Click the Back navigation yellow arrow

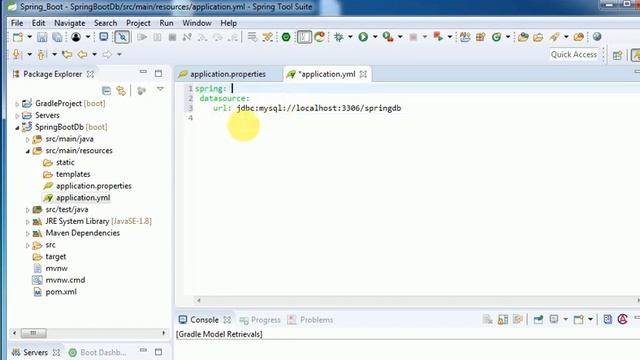(82, 54)
